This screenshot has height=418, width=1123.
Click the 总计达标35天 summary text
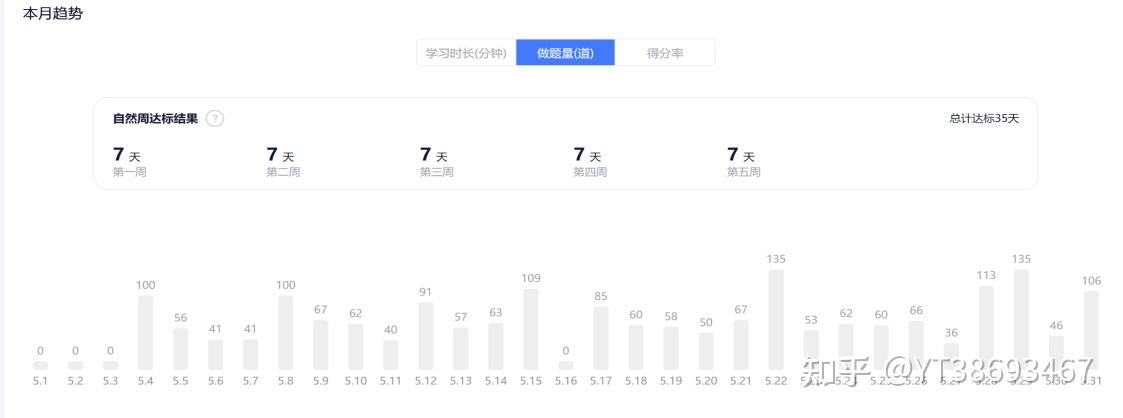(984, 118)
